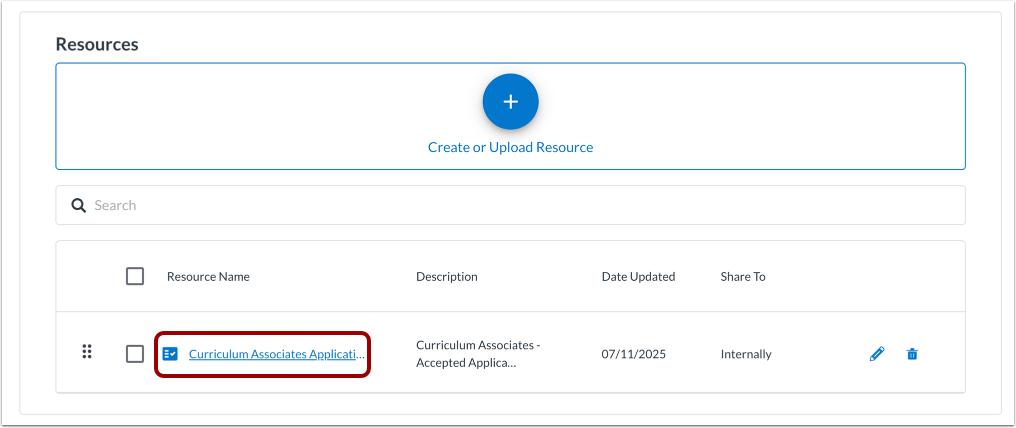Click the Resource Name column header

[208, 276]
